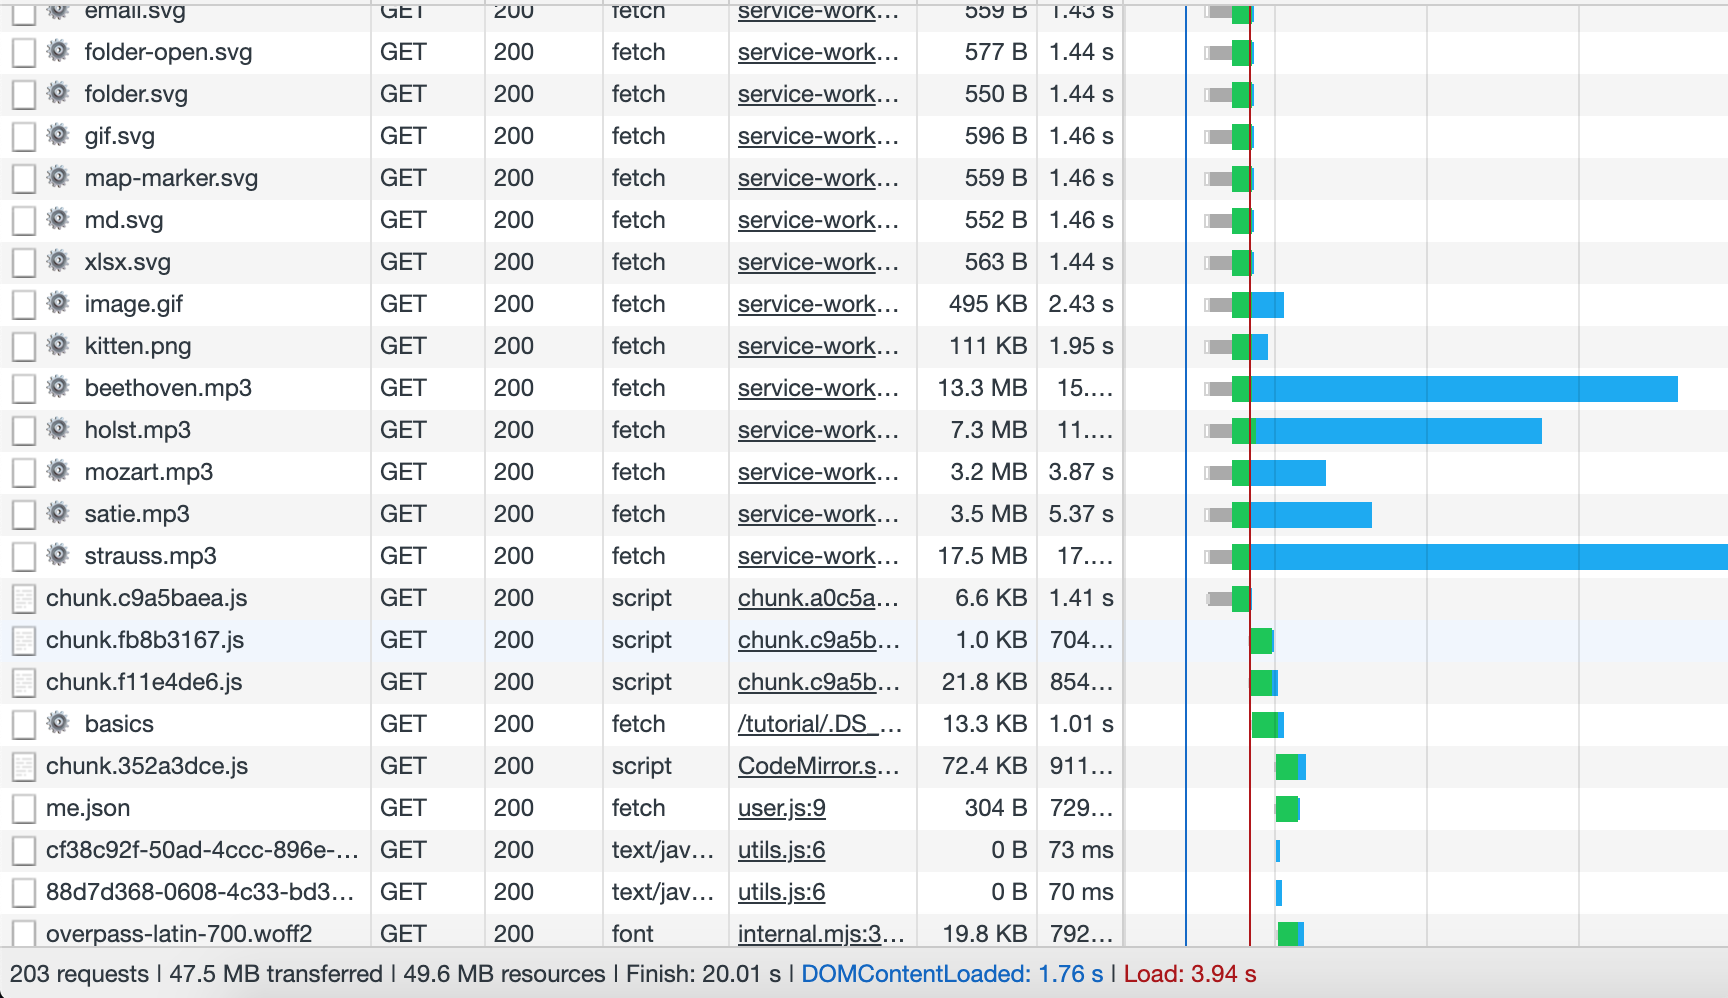This screenshot has height=998, width=1728.
Task: Click the blank file icon left of kitten.png's gear
Action: [x=23, y=346]
